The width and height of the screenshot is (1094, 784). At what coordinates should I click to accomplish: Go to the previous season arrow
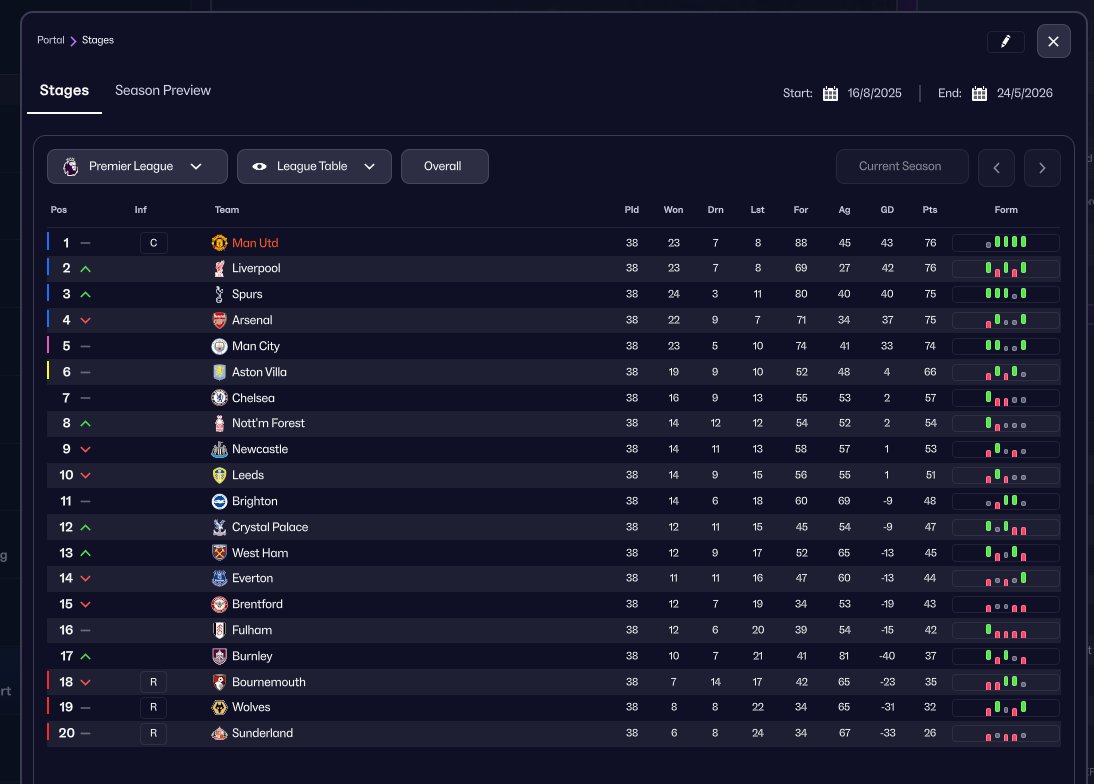point(996,167)
